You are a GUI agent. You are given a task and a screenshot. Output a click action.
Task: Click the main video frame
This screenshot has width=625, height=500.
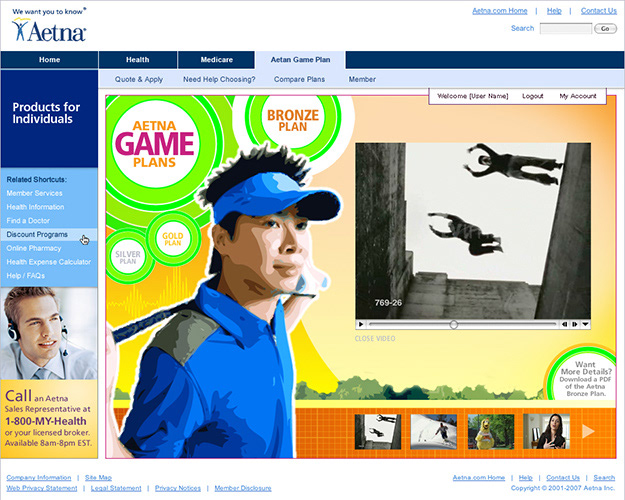click(473, 231)
